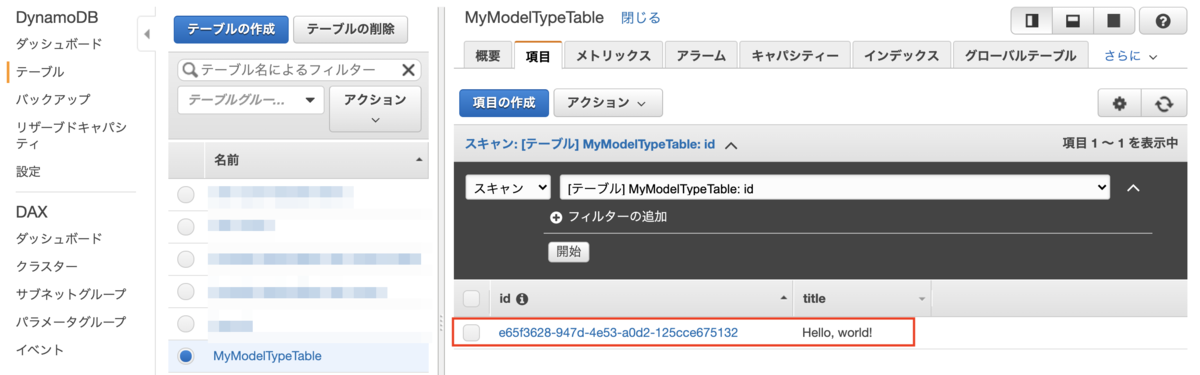This screenshot has width=1200, height=375.
Task: Clear the table name filter X icon
Action: tap(408, 70)
